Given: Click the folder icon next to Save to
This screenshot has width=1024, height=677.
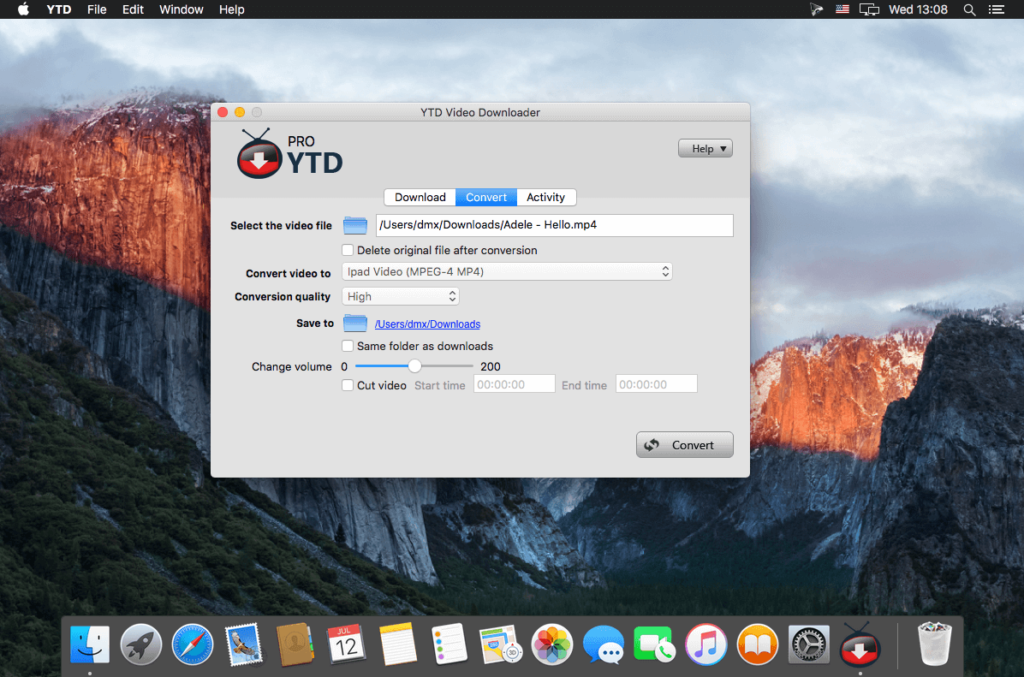Looking at the screenshot, I should 355,322.
